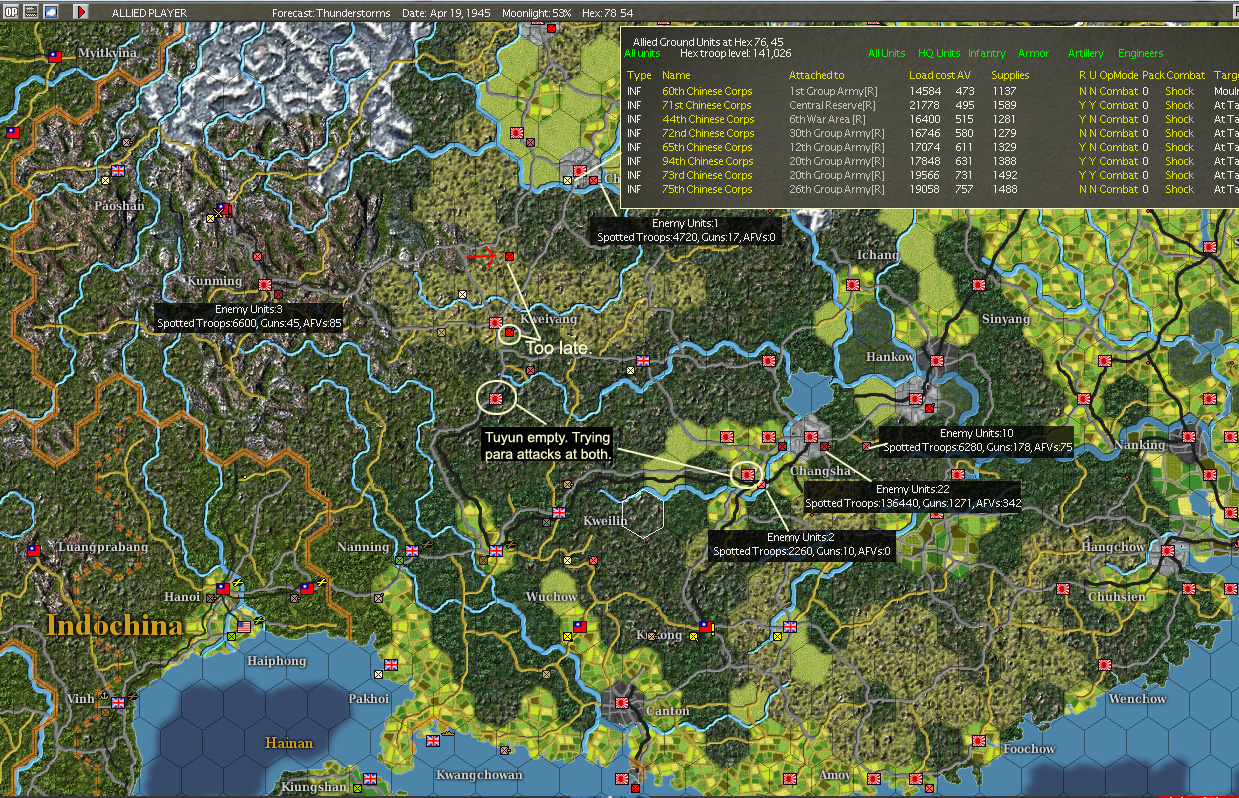
Task: Select Japanese flag base at Foochow
Action: 979,741
